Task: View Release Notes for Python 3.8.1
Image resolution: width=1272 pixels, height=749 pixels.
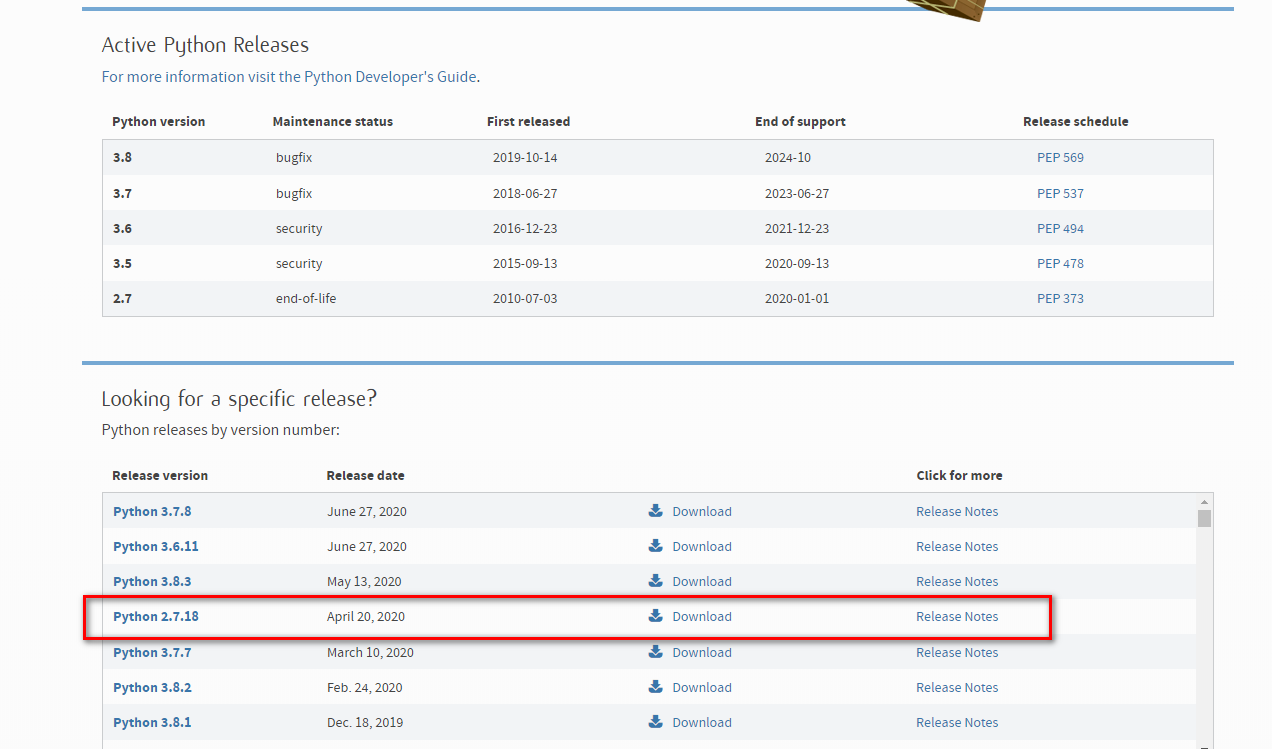Action: (x=957, y=722)
